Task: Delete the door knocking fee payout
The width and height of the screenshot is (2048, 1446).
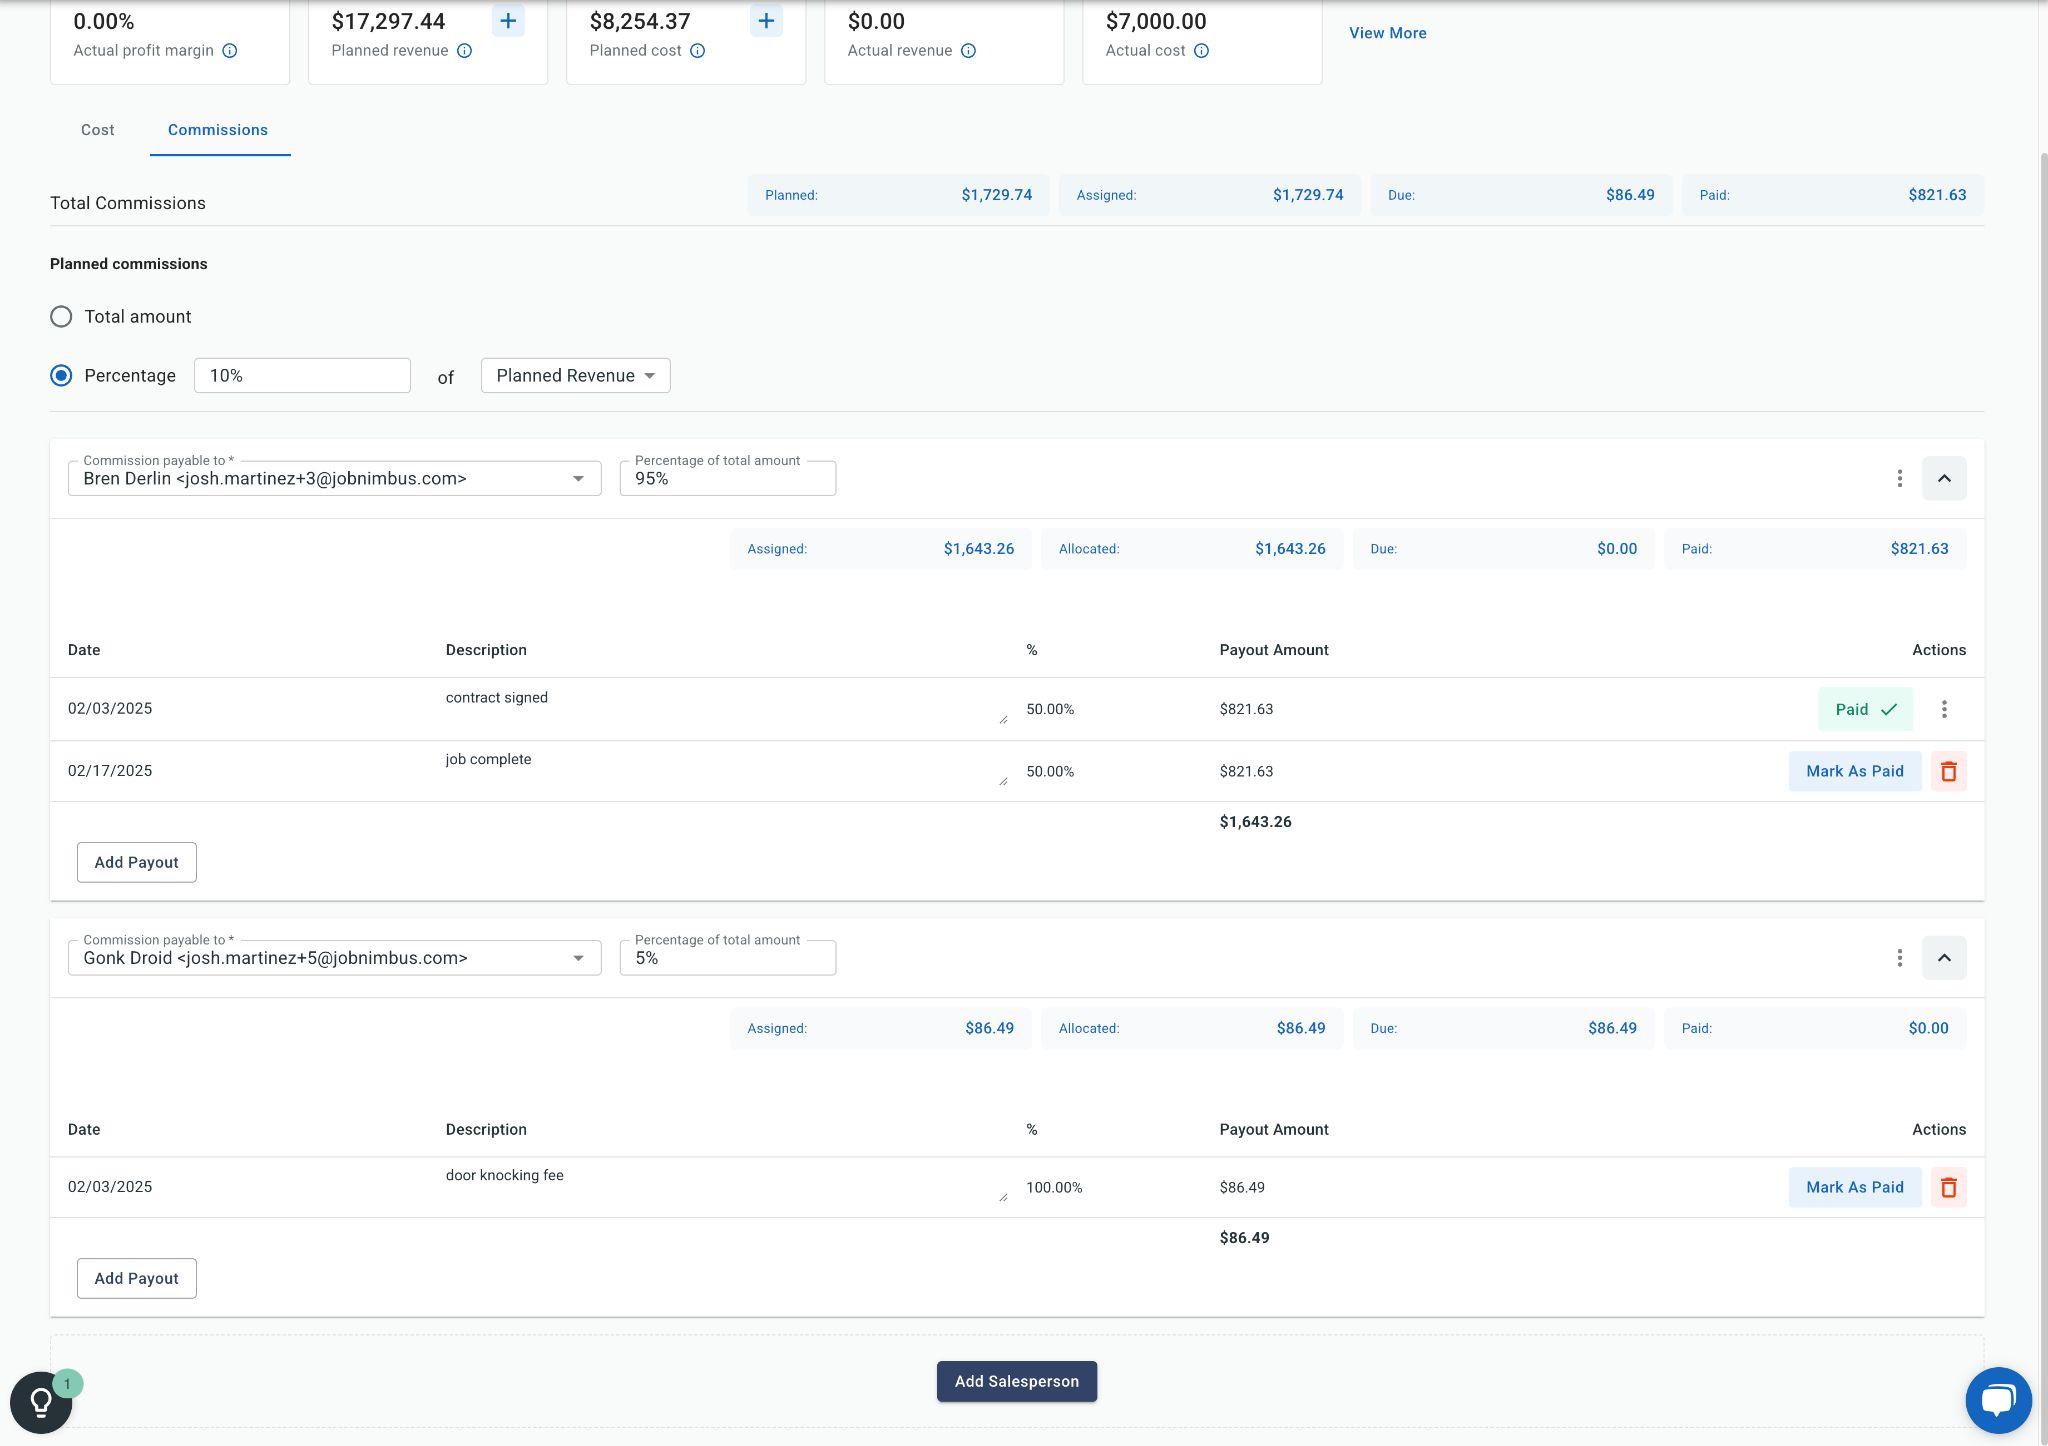Action: 1948,1187
